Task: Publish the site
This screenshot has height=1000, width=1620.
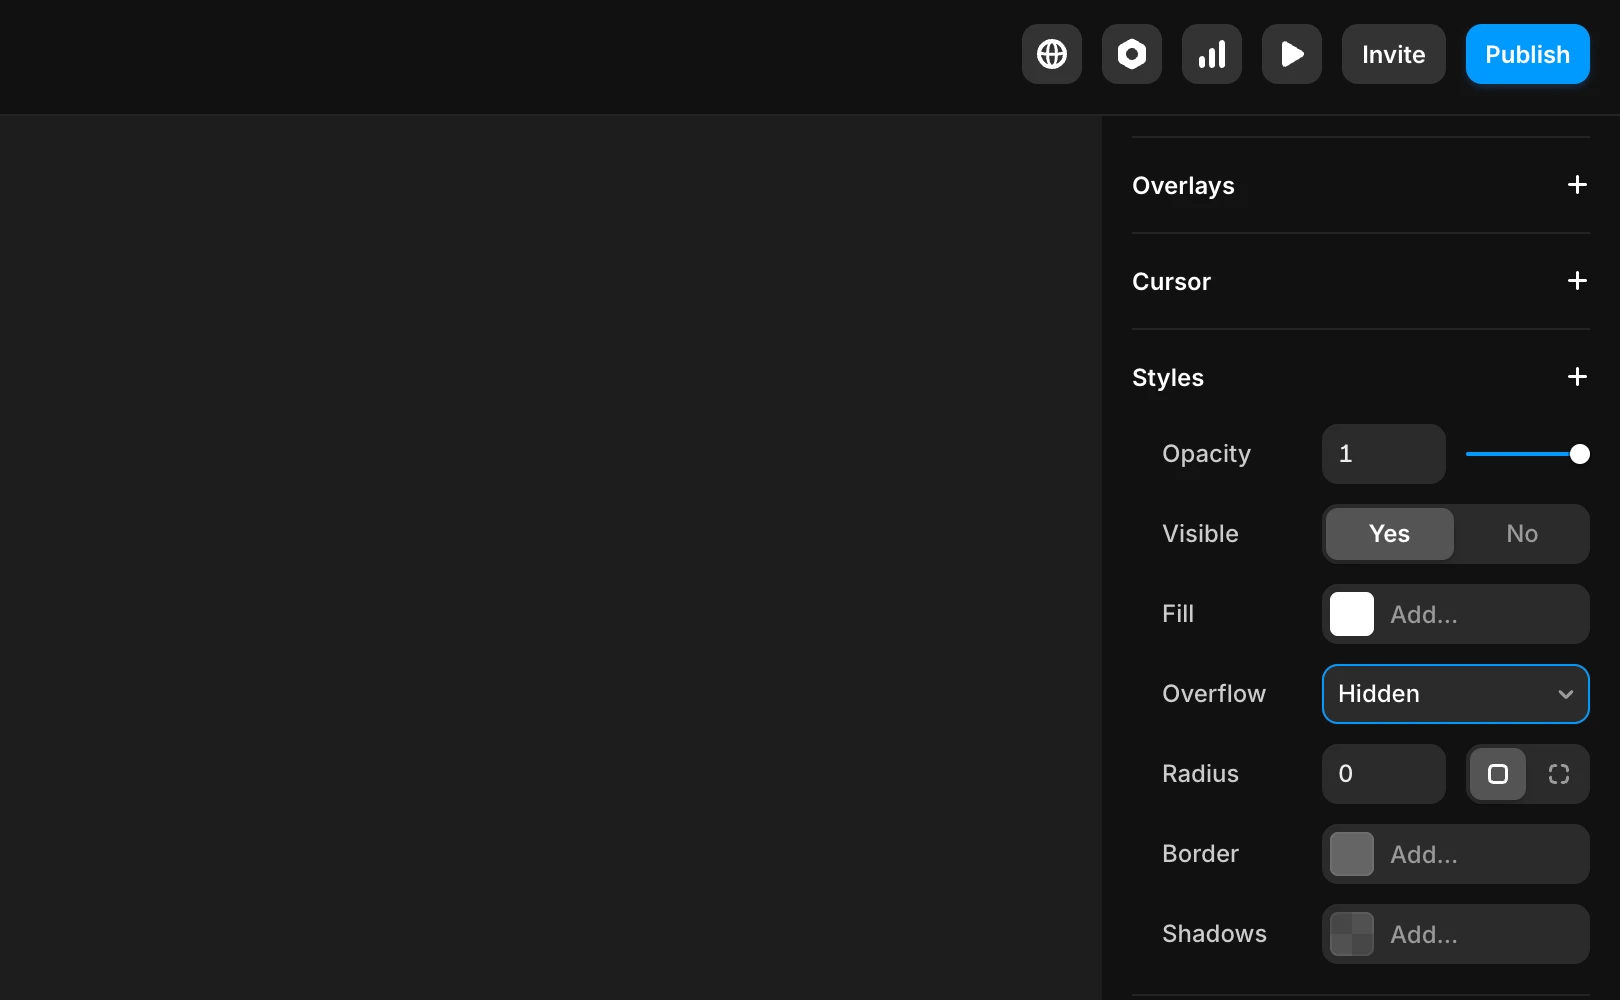Action: 1528,54
